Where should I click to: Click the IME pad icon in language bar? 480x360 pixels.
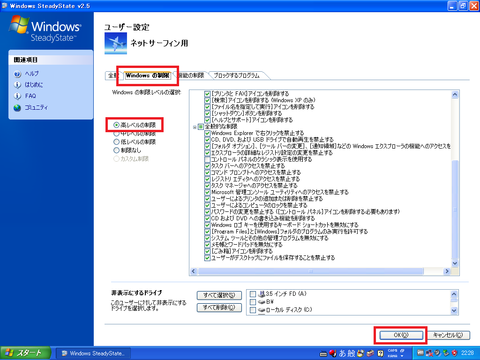click(360, 353)
